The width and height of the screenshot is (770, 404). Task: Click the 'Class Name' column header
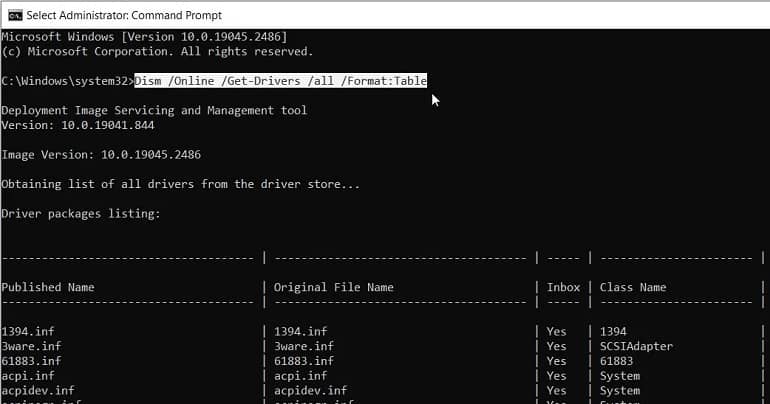[632, 287]
